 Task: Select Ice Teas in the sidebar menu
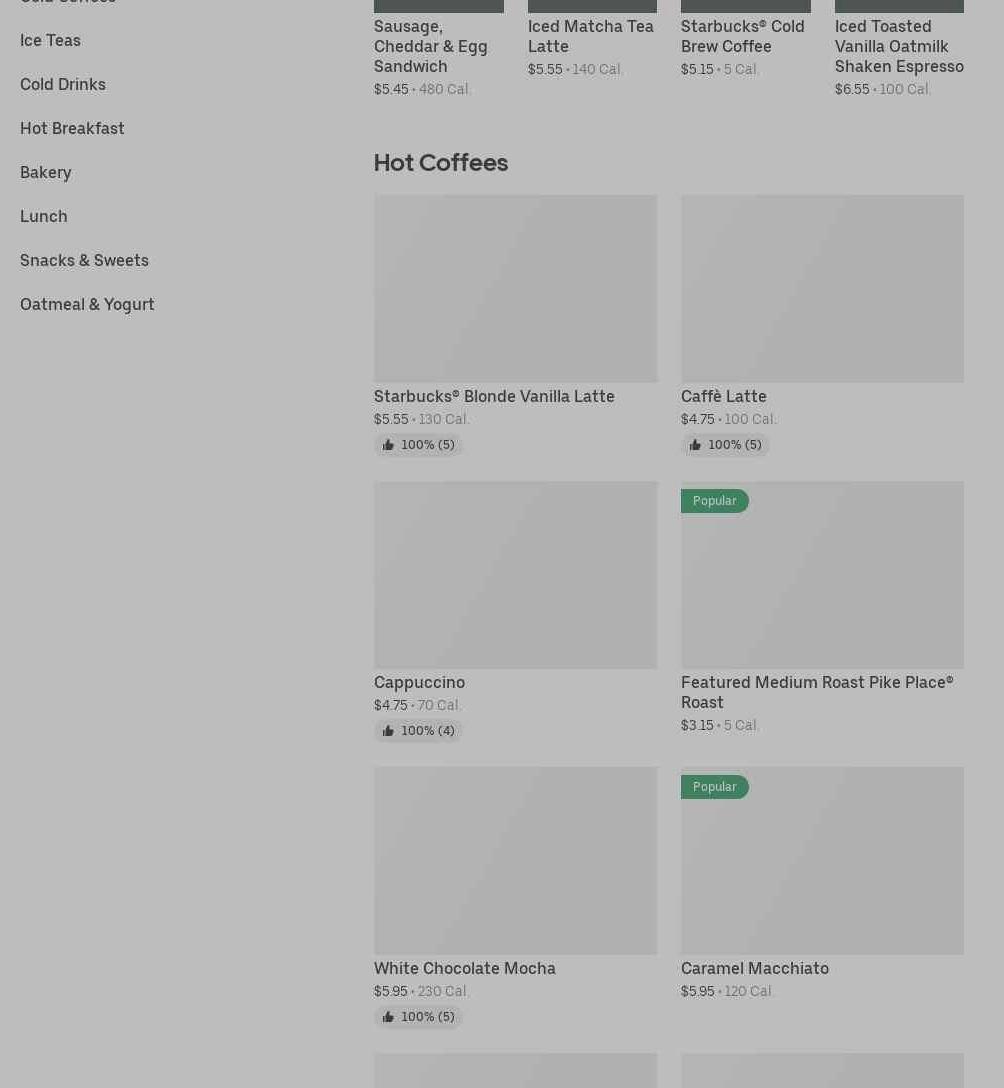[x=50, y=40]
